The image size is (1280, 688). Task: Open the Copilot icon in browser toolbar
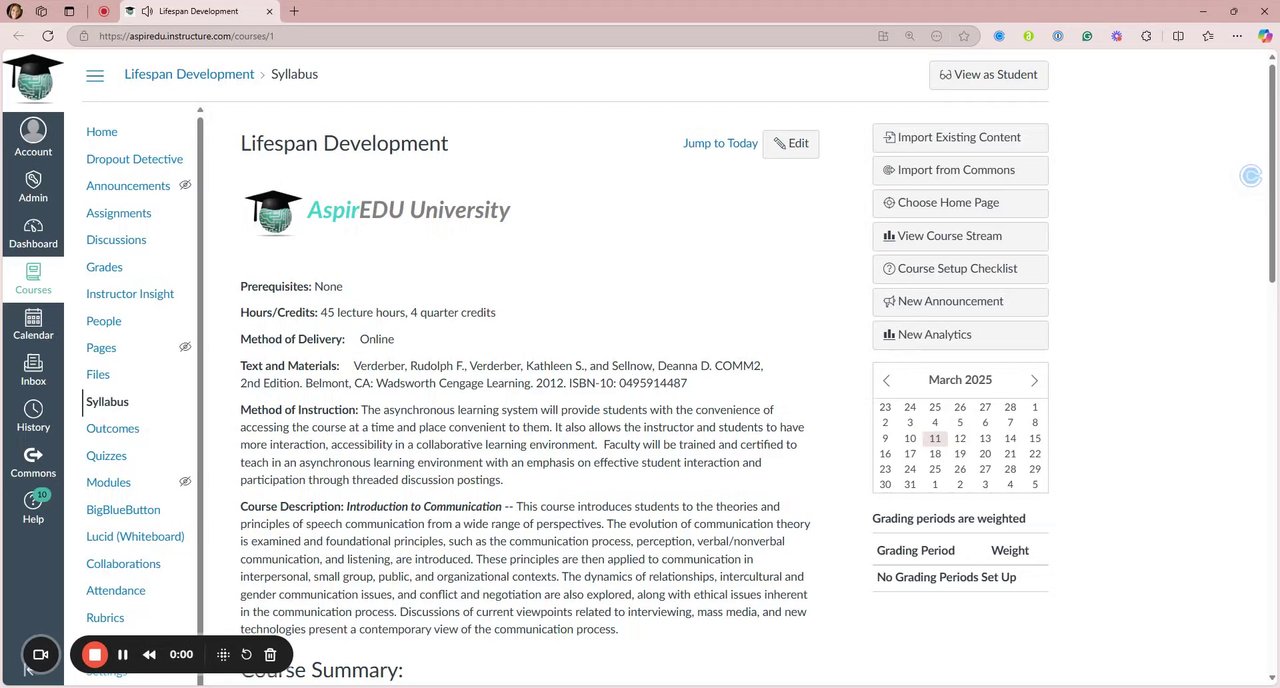coord(1265,36)
